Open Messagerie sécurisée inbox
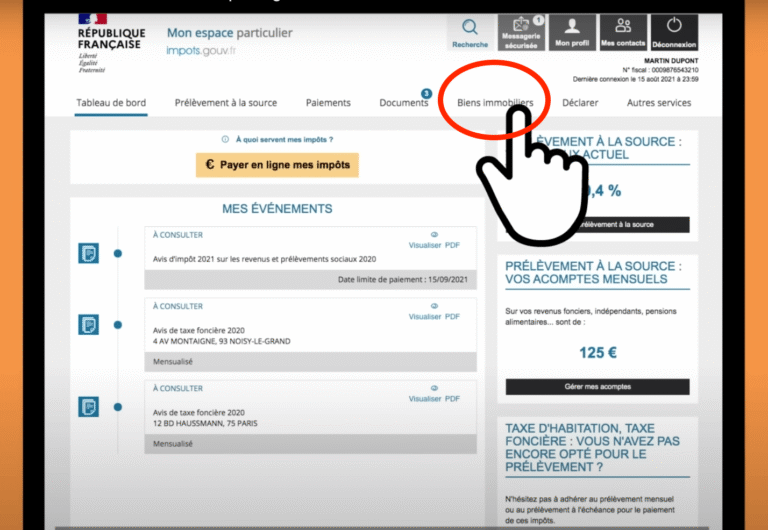 click(521, 32)
